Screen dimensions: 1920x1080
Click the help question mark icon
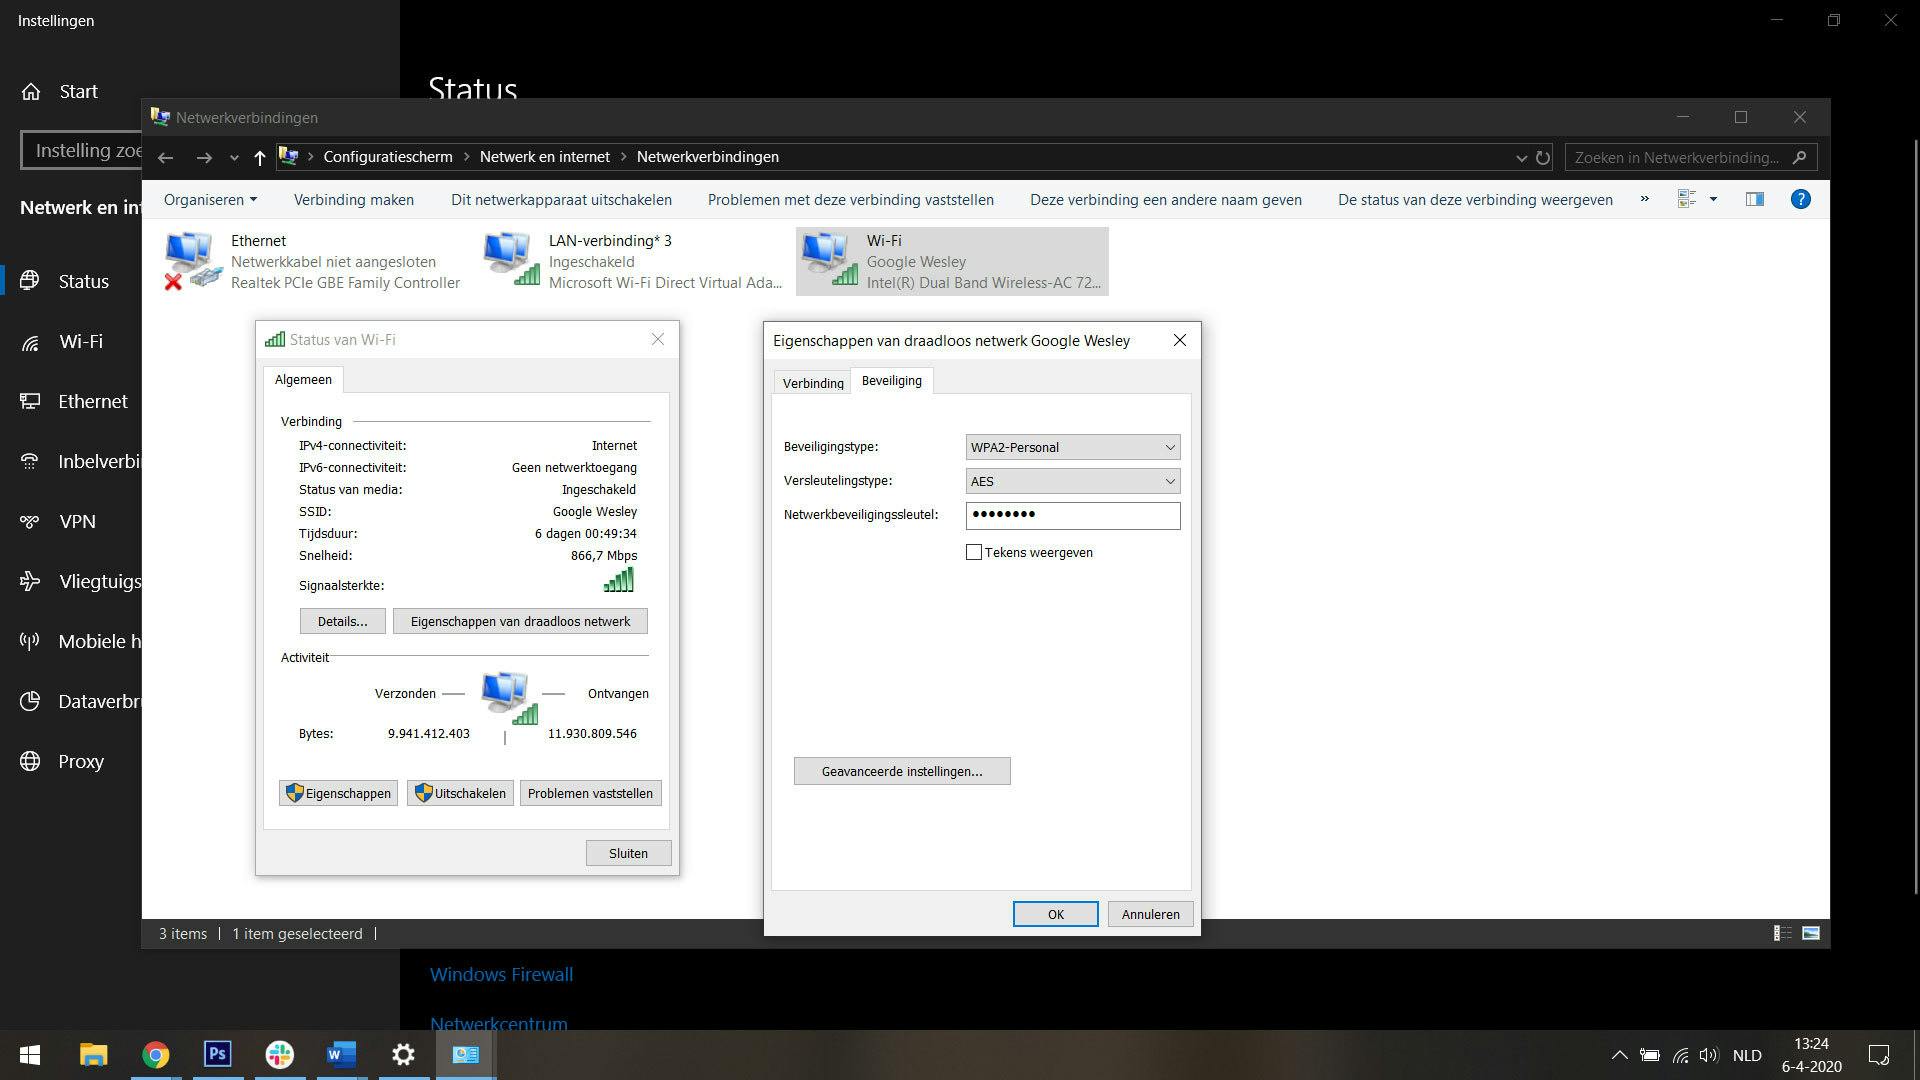(x=1800, y=199)
